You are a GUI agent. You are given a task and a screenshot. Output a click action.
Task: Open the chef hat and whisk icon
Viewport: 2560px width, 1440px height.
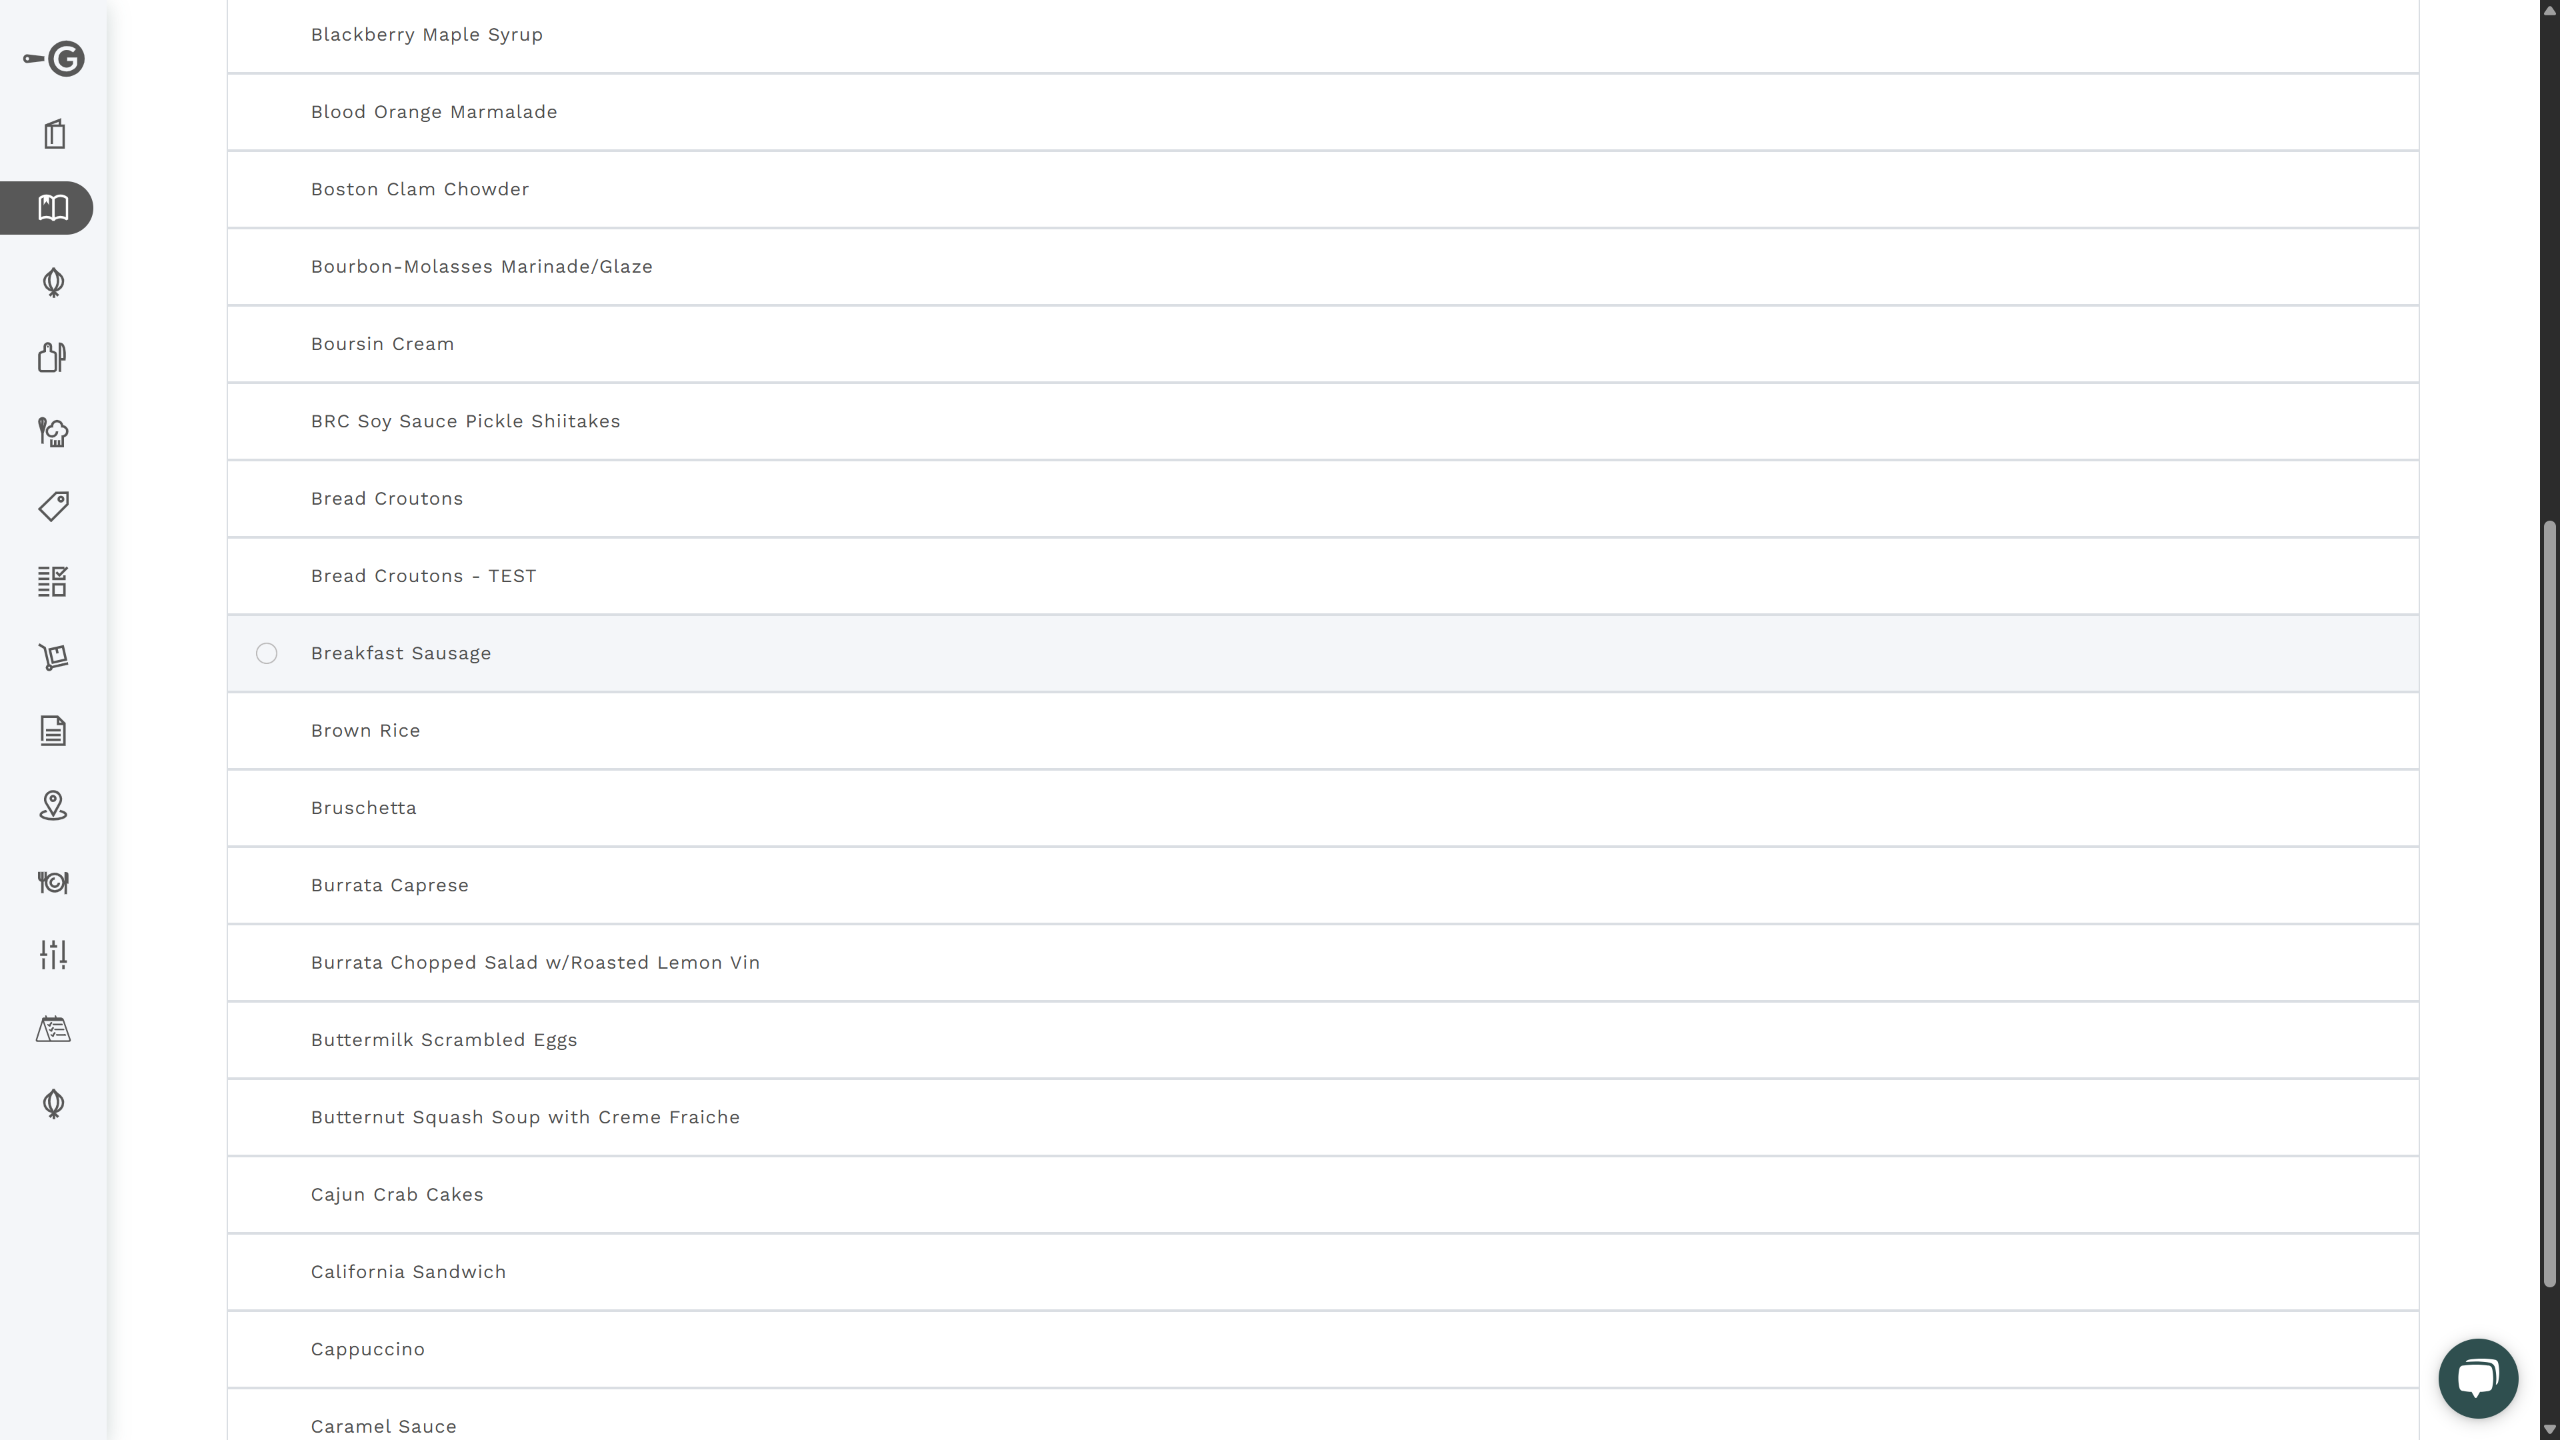coord(53,432)
